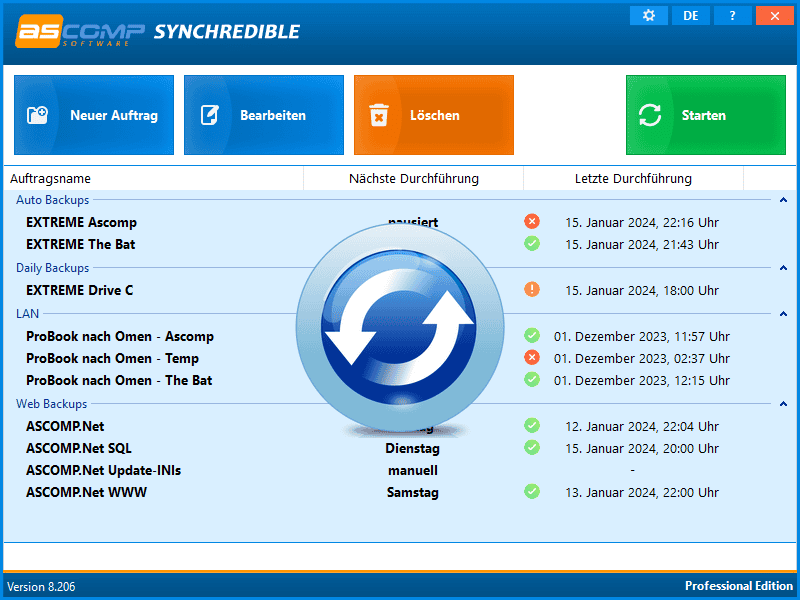Click the orange warning icon for EXTREME Drive C
The width and height of the screenshot is (800, 600).
pyautogui.click(x=532, y=289)
